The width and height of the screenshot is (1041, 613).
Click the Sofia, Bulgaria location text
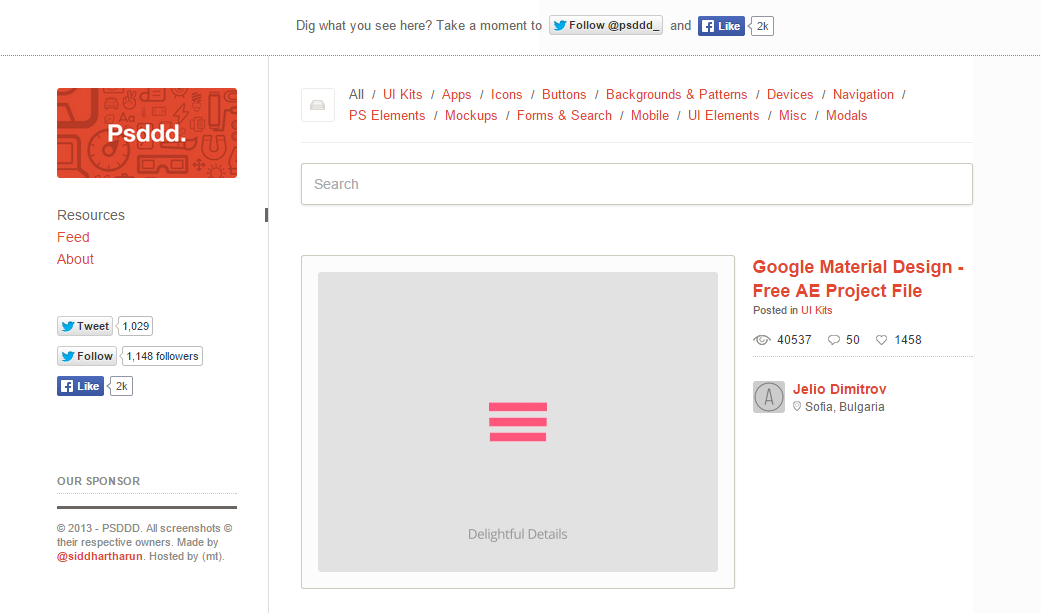coord(844,407)
